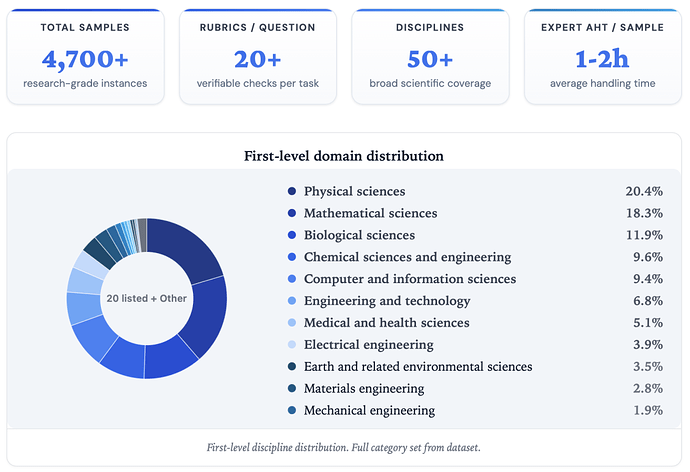
Task: Click Chemical sciences and engineering legend dot
Action: pyautogui.click(x=292, y=257)
